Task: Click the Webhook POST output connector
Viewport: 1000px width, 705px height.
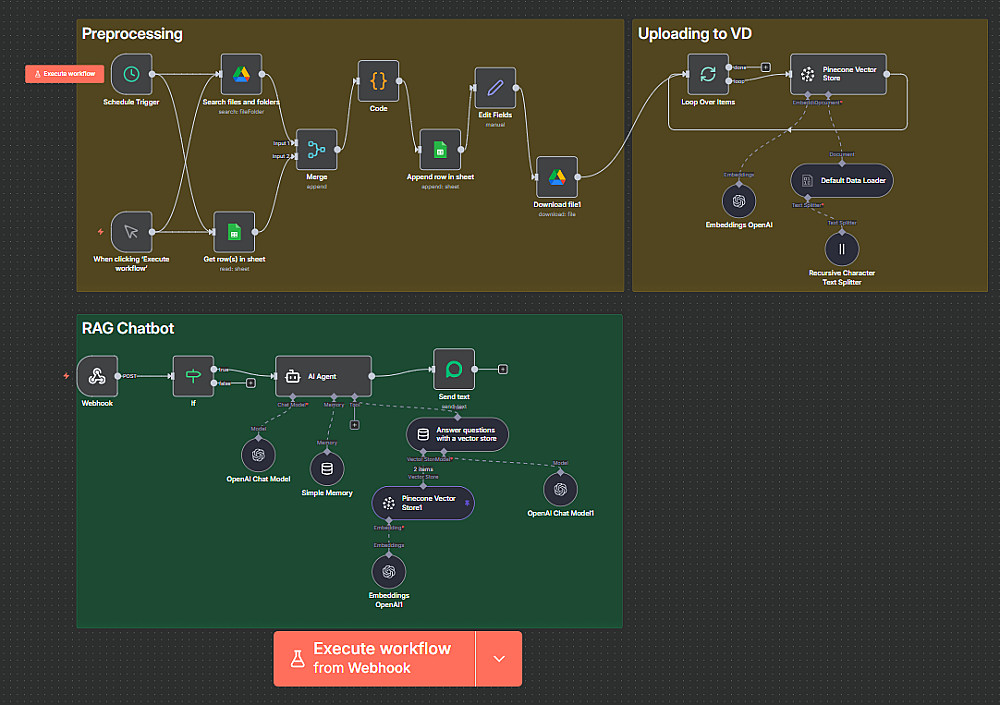Action: click(118, 376)
